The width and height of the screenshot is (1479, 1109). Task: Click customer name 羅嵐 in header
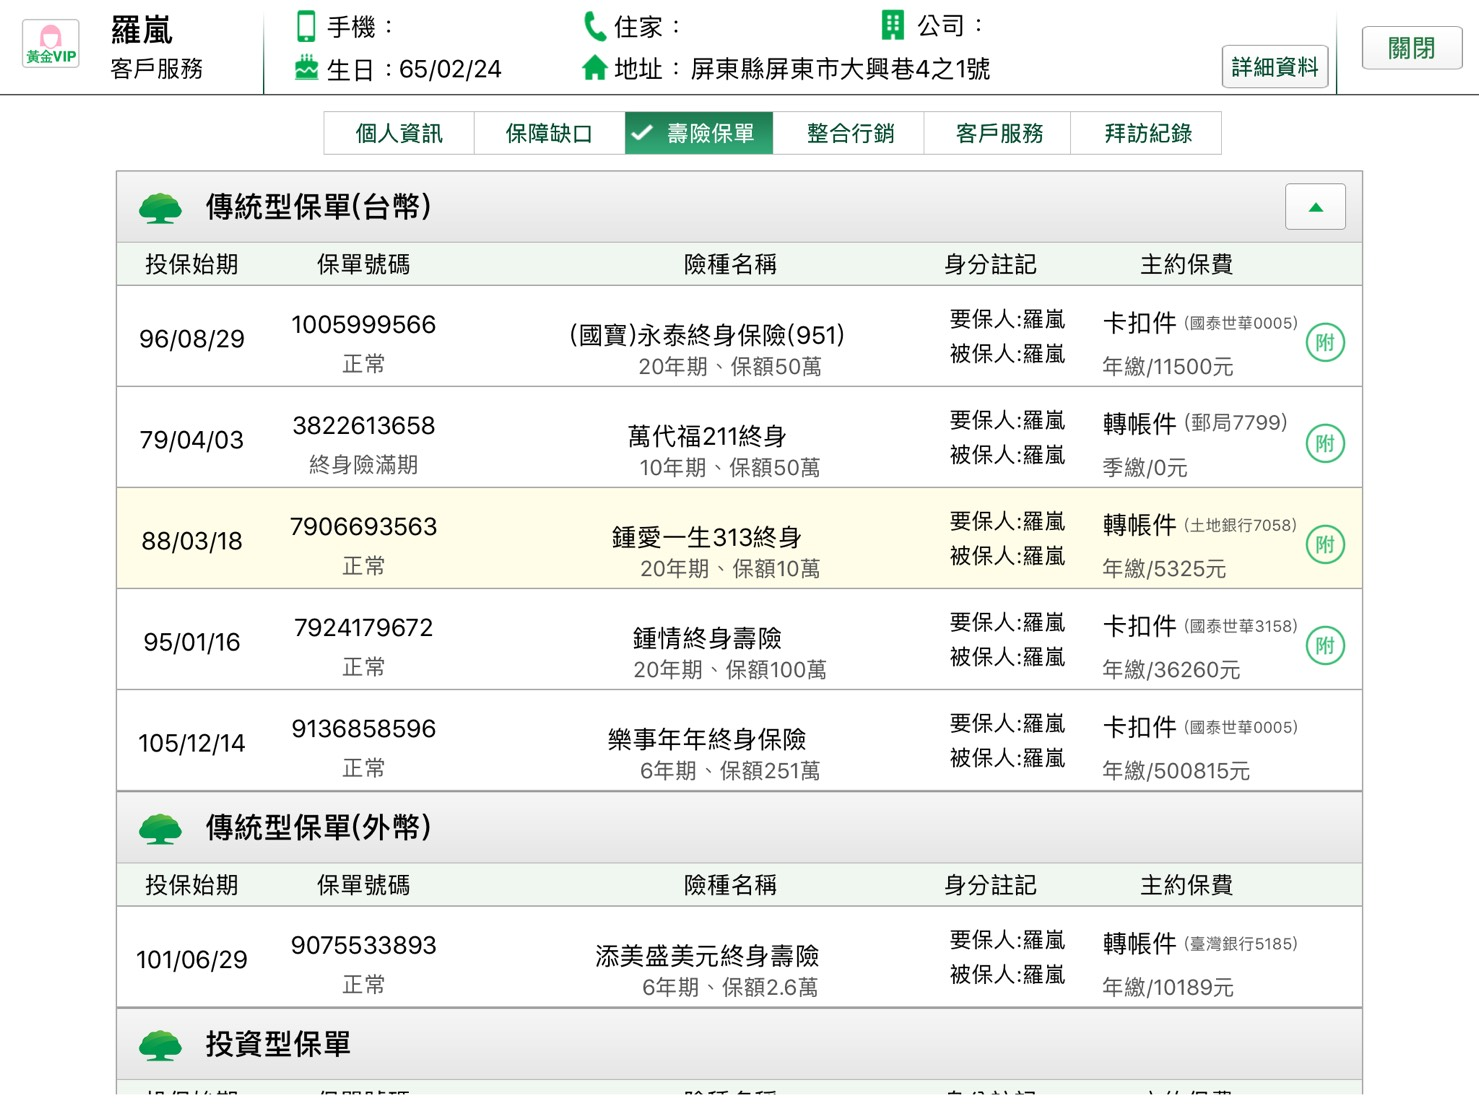click(x=142, y=30)
